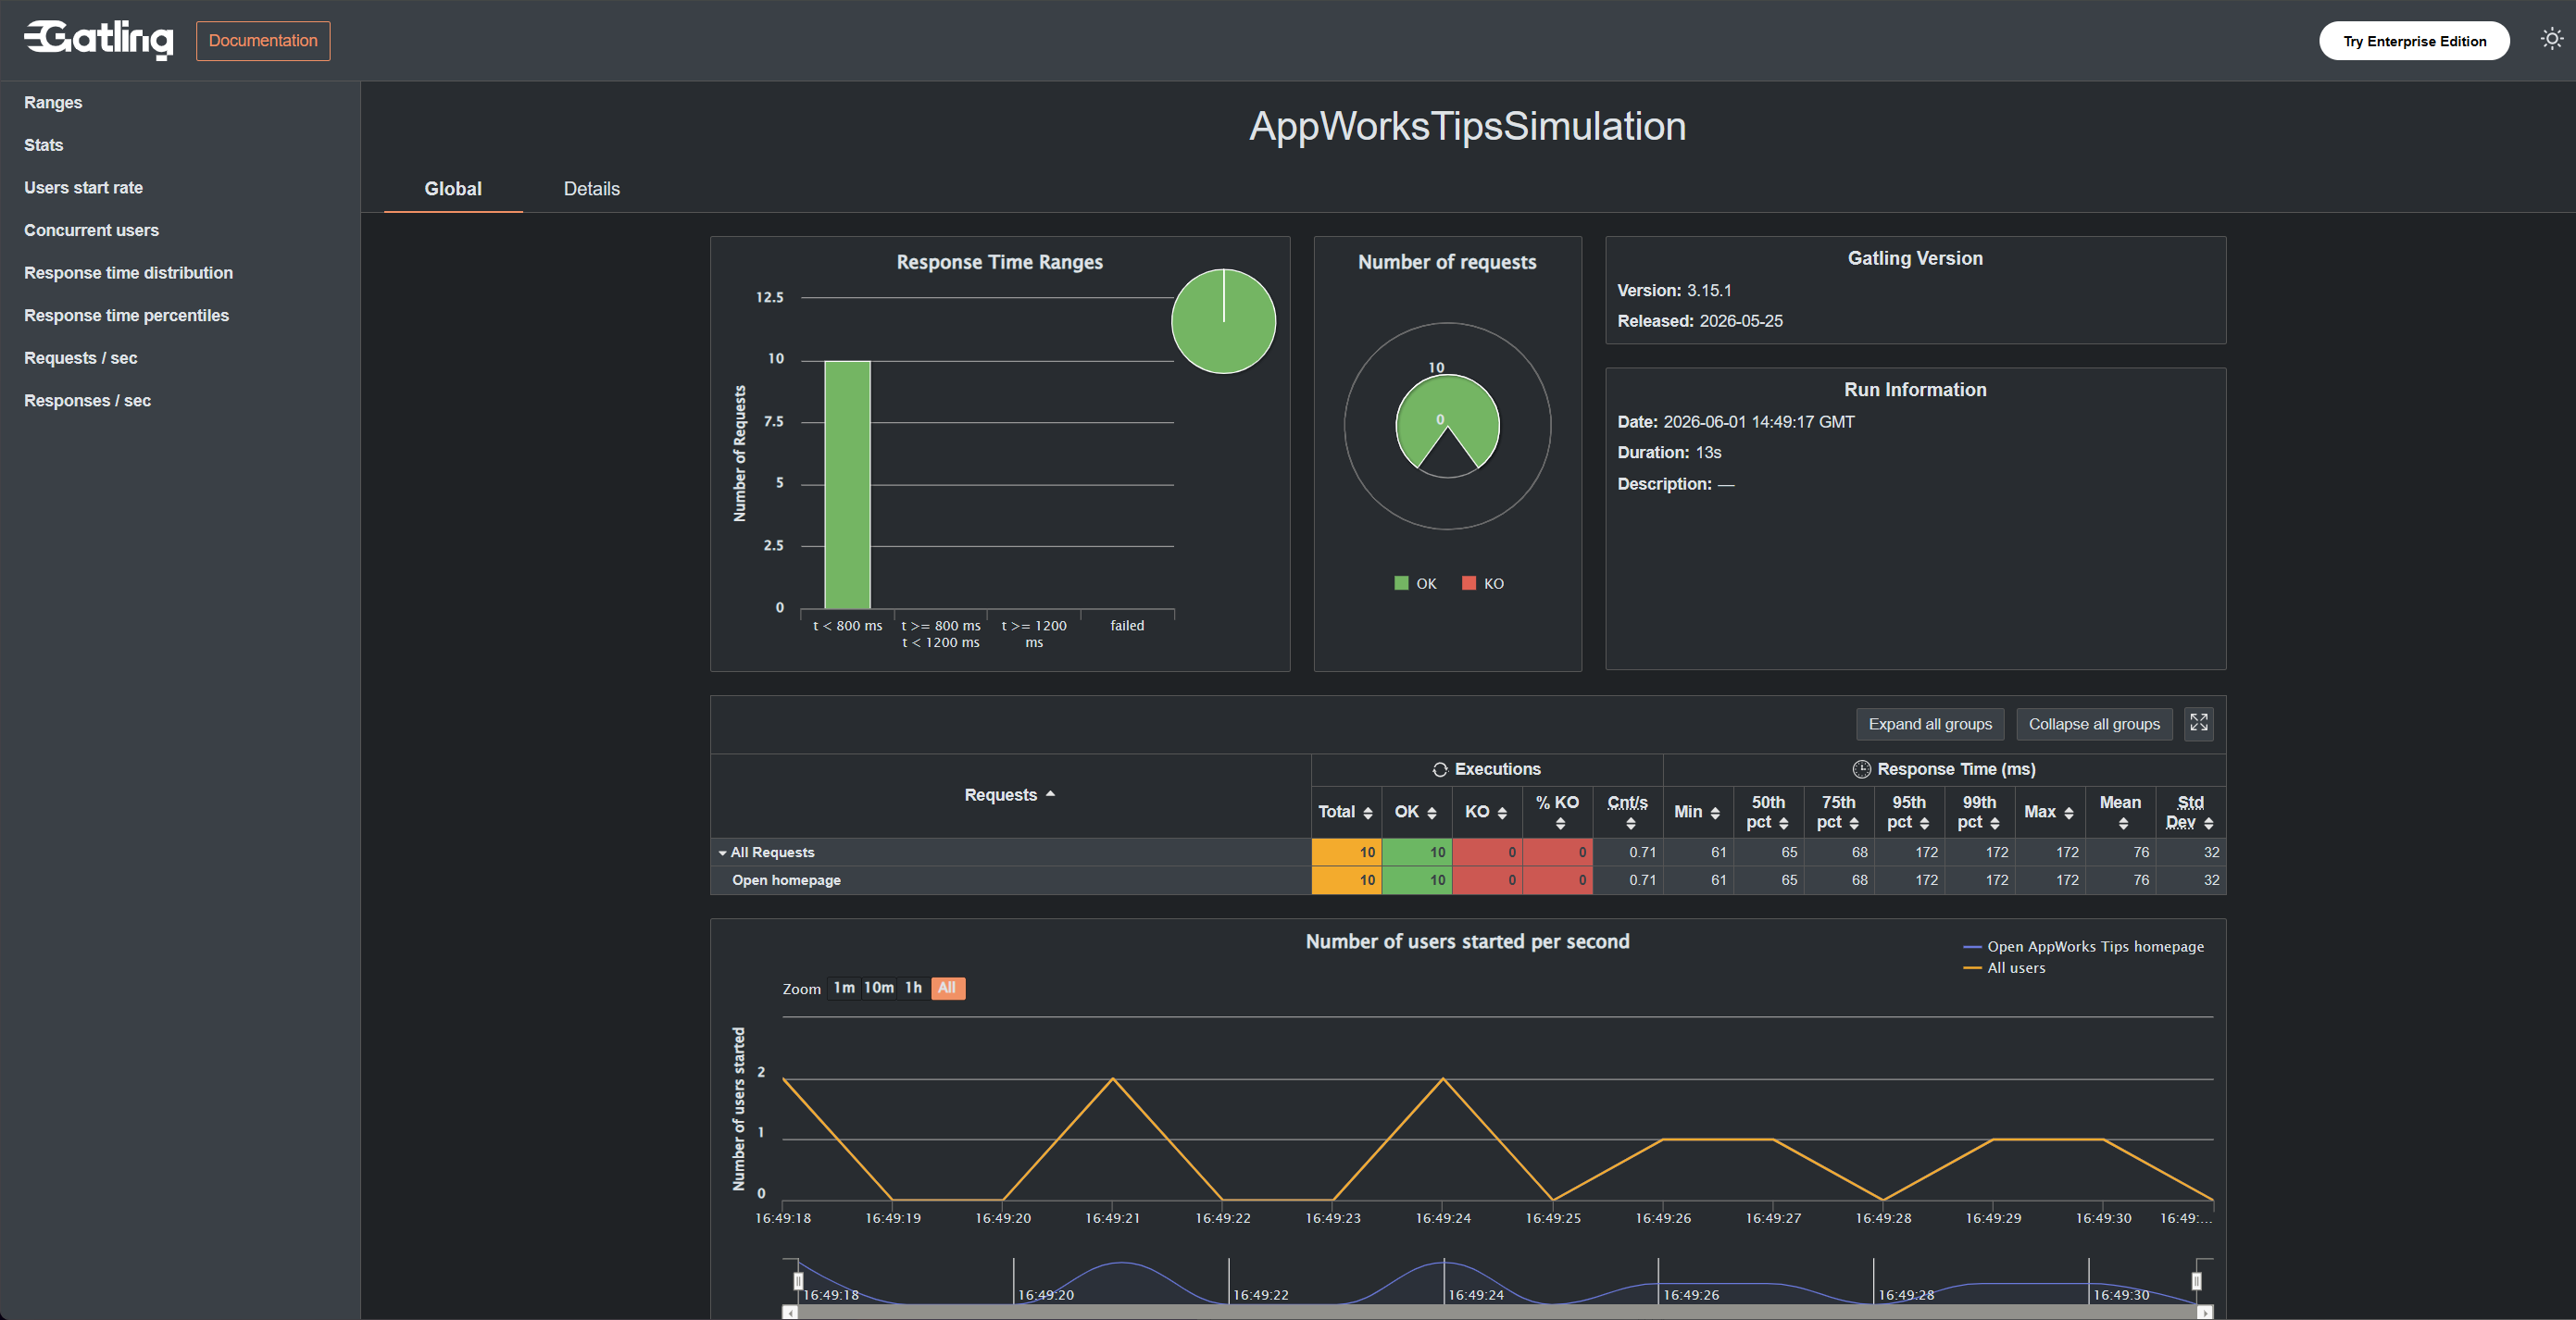
Task: Sort Requests column ascending arrow
Action: tap(1050, 795)
